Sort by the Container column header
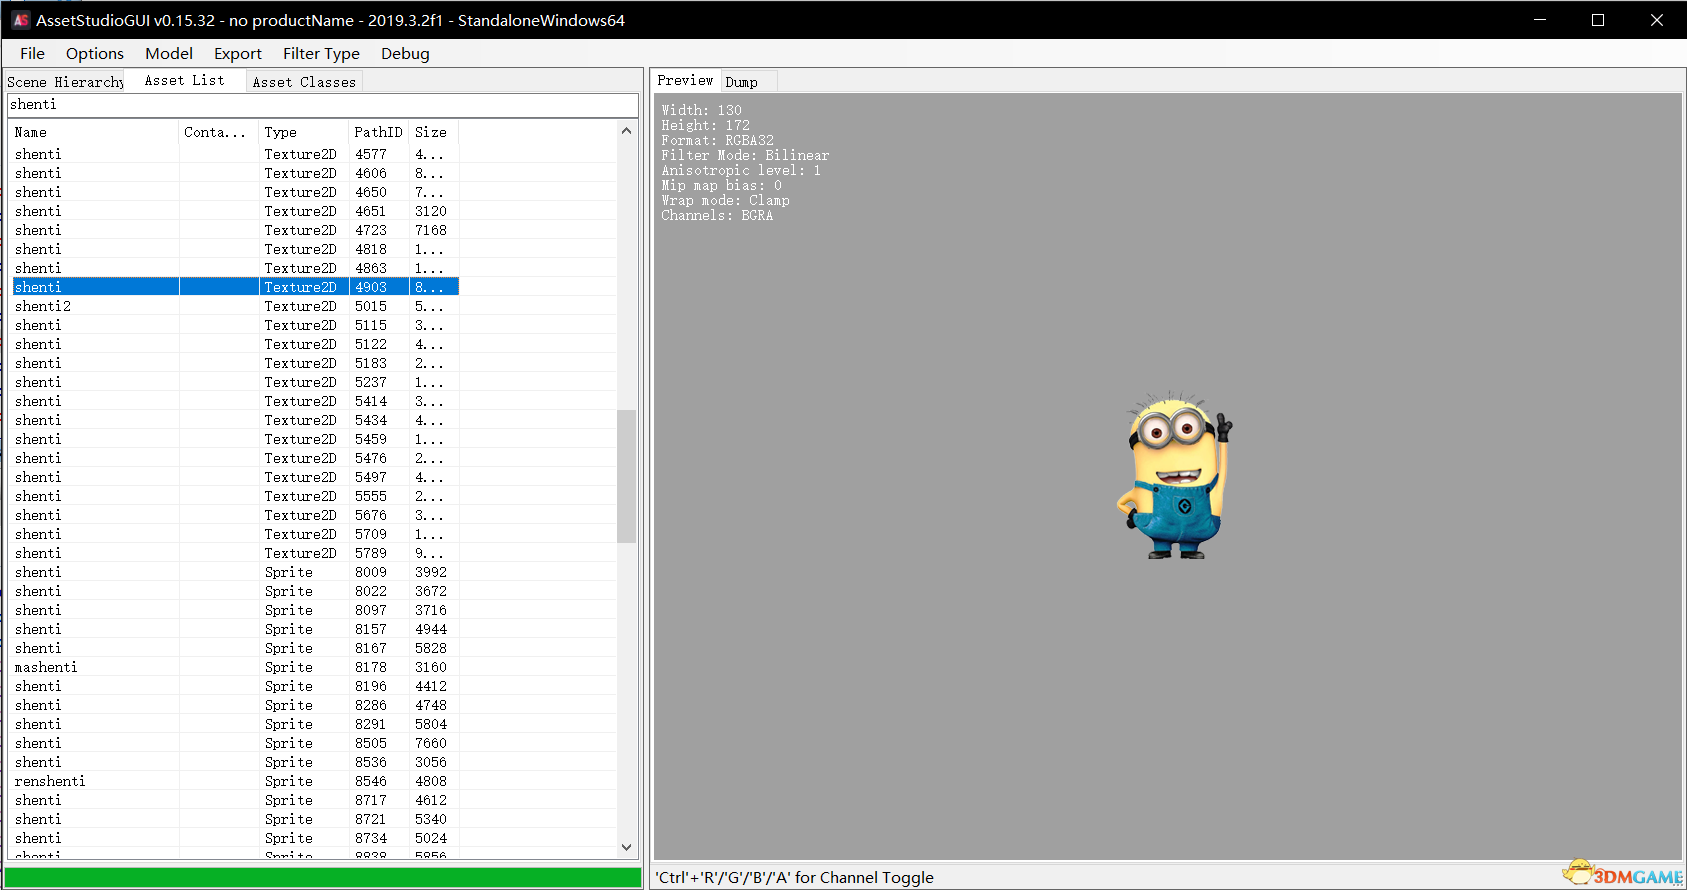The image size is (1687, 890). [219, 132]
